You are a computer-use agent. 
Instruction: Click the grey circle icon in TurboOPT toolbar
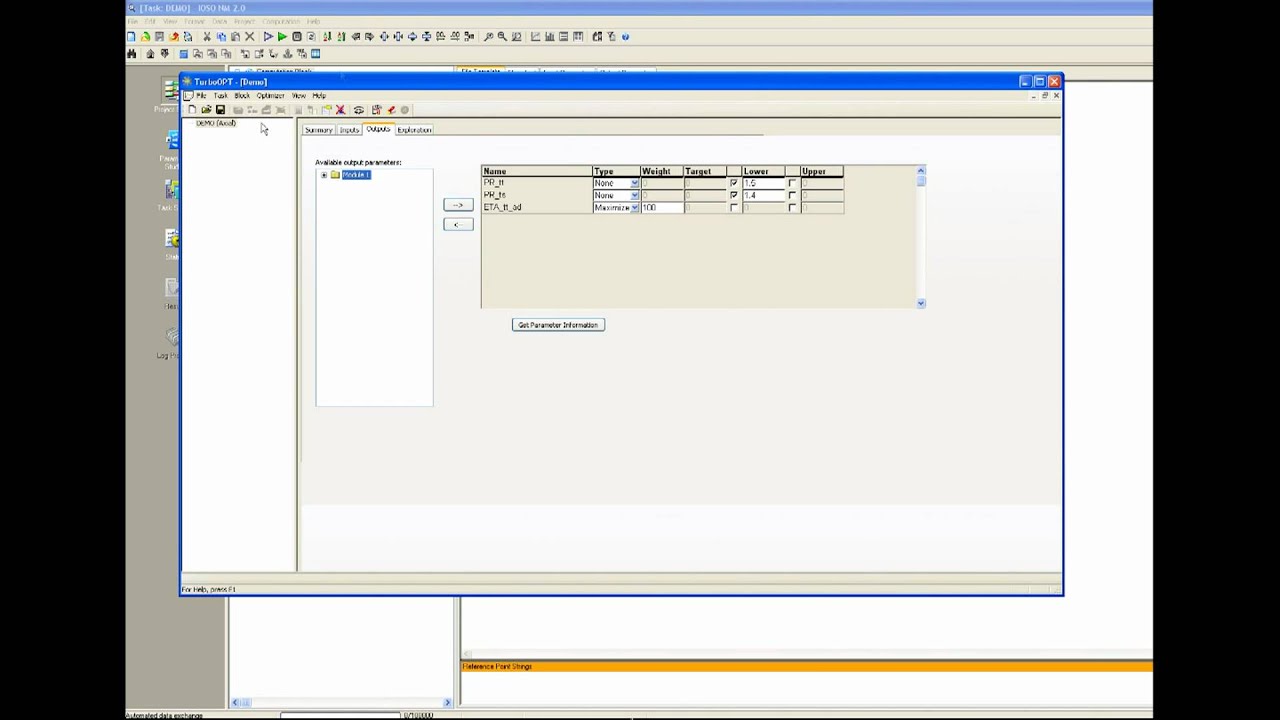click(x=405, y=110)
